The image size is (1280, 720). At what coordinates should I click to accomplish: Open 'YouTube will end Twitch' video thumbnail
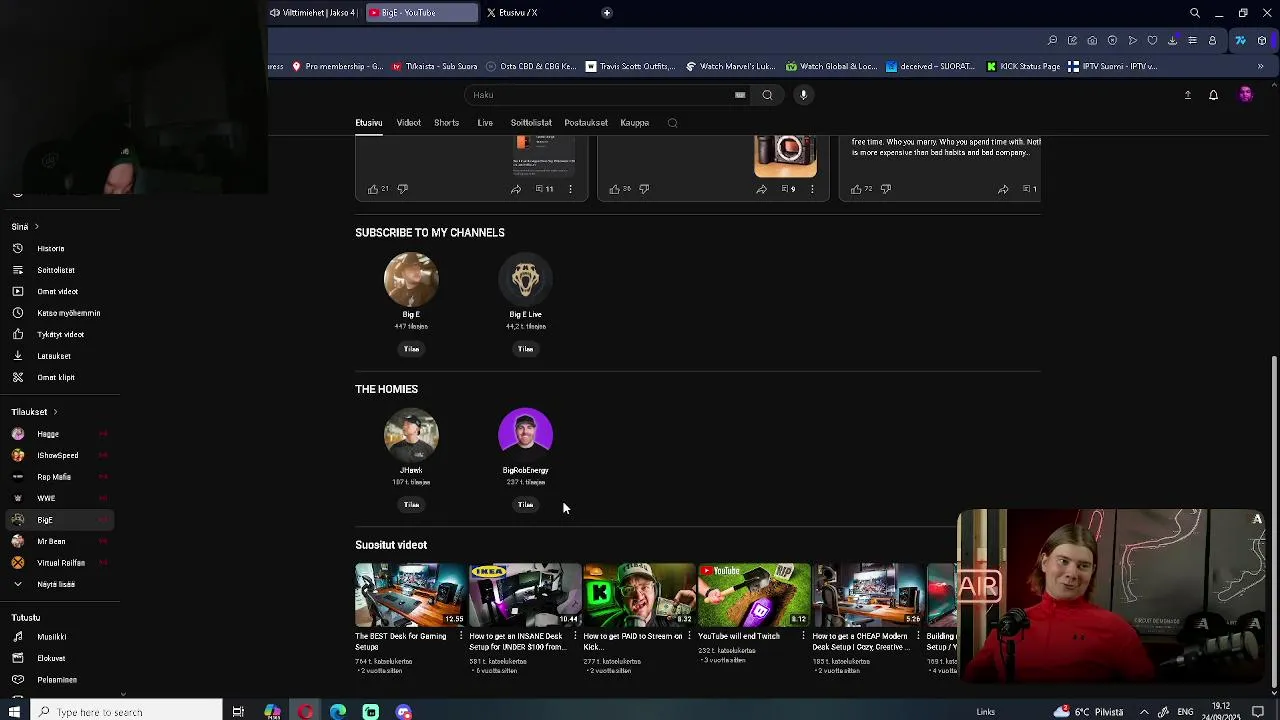click(x=753, y=595)
